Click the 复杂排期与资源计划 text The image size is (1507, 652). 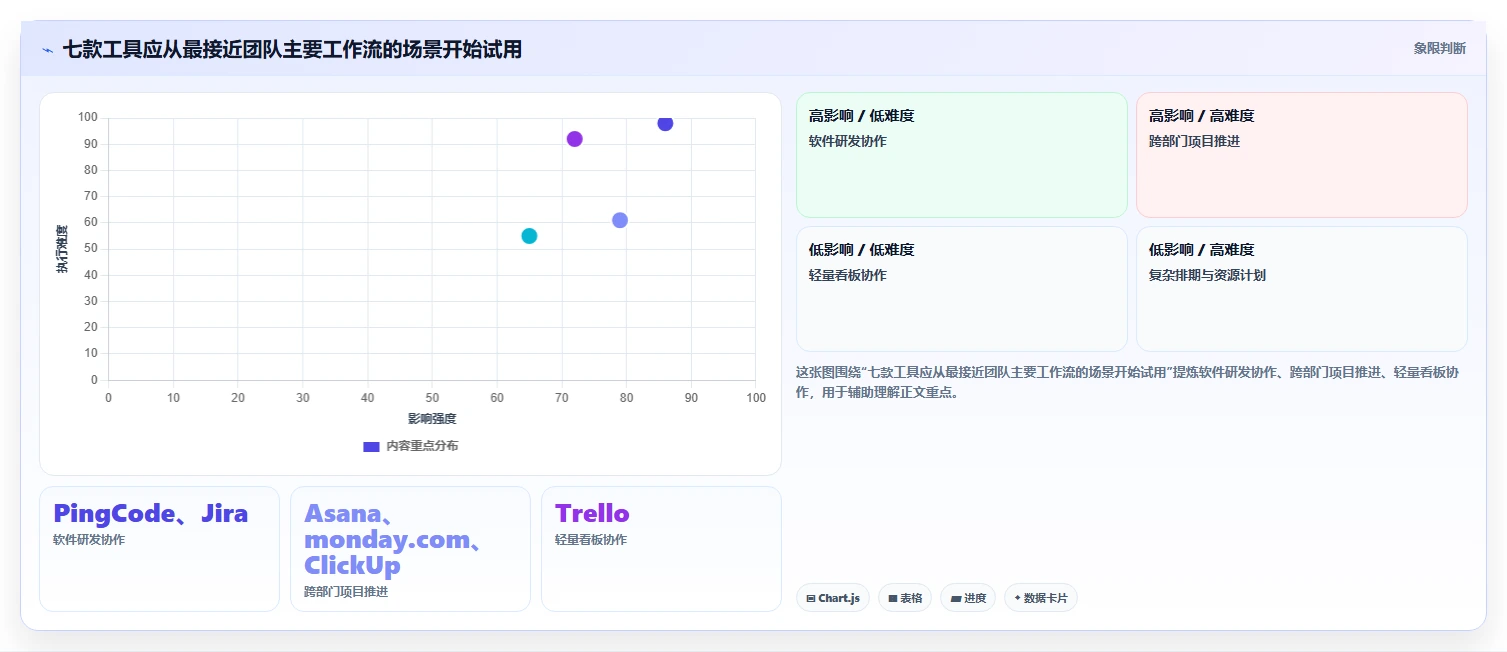(x=1207, y=275)
